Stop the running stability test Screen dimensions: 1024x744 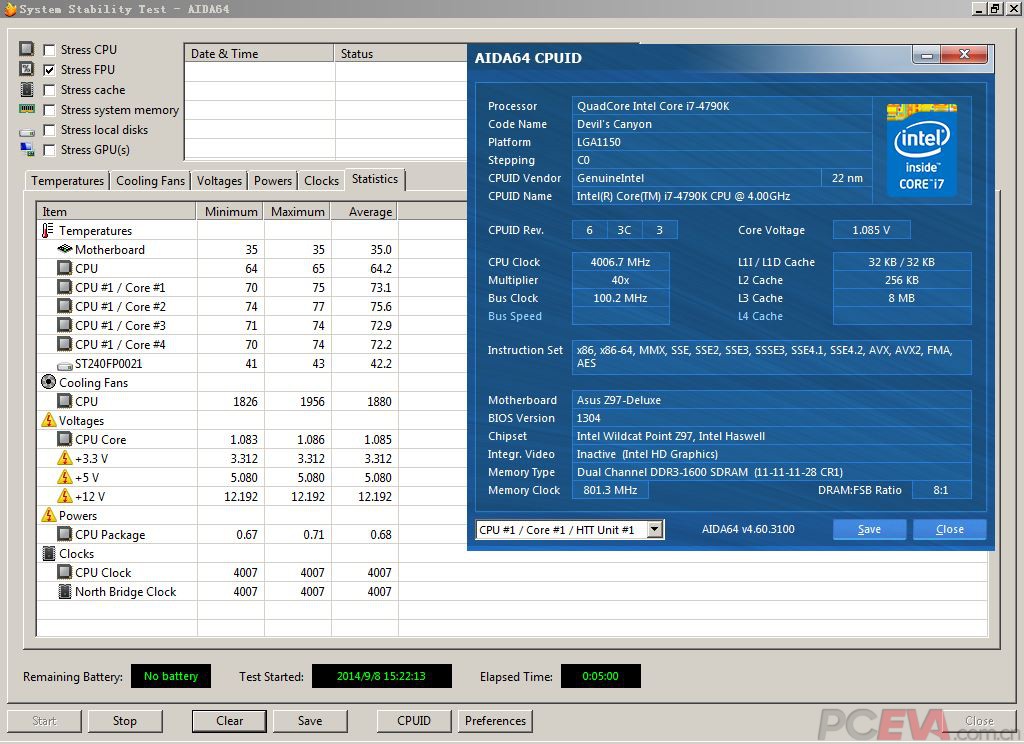tap(124, 721)
